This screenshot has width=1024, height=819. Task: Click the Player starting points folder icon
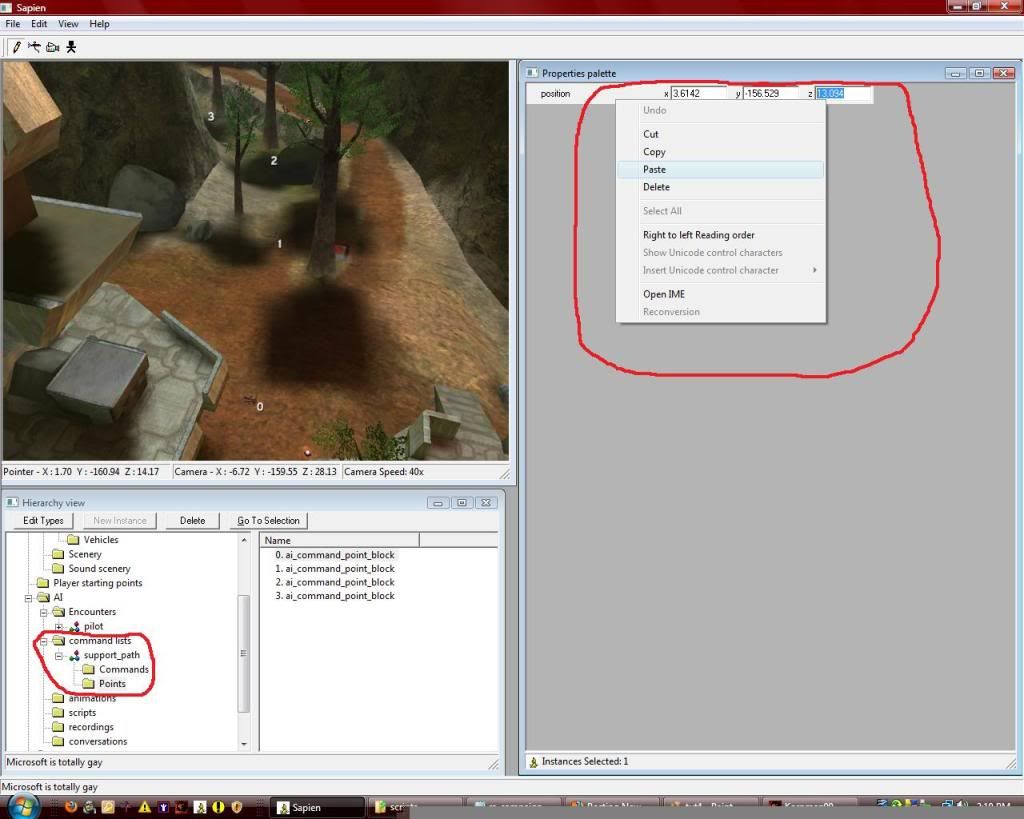43,583
